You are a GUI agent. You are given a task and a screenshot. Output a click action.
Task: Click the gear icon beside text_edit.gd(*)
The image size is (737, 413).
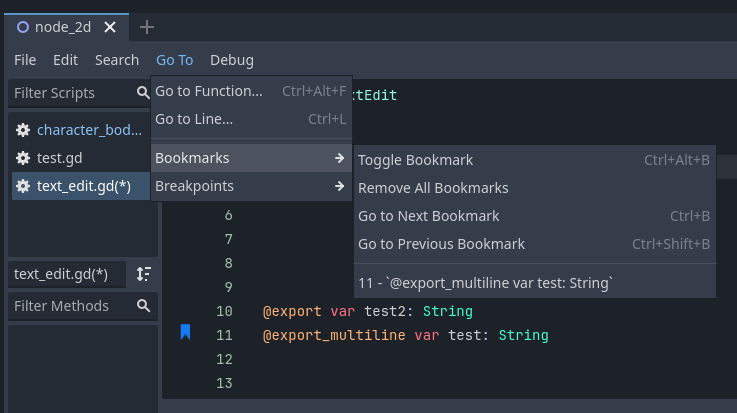click(x=23, y=186)
